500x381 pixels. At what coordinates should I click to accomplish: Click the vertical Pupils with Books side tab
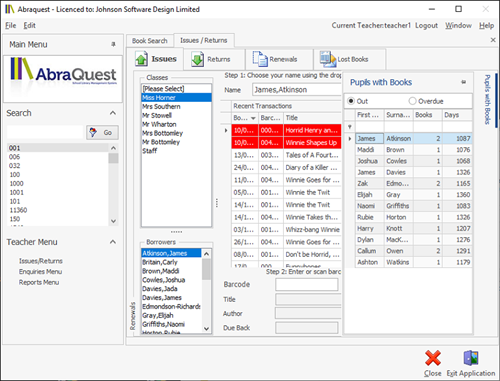pyautogui.click(x=487, y=99)
